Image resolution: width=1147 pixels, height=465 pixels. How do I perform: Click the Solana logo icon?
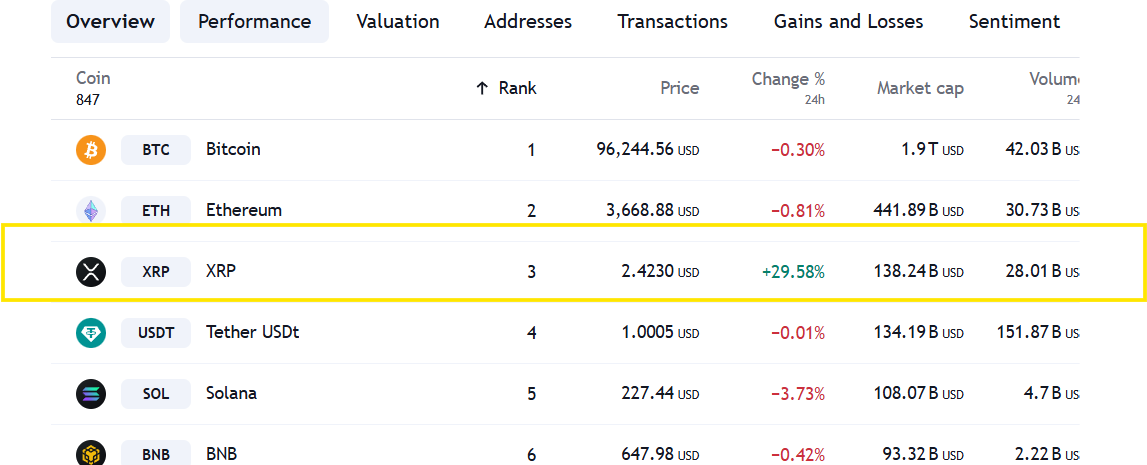click(x=91, y=394)
